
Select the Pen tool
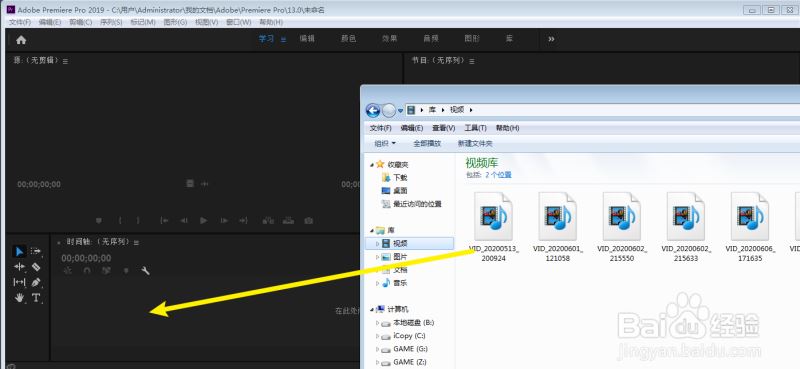pyautogui.click(x=35, y=282)
